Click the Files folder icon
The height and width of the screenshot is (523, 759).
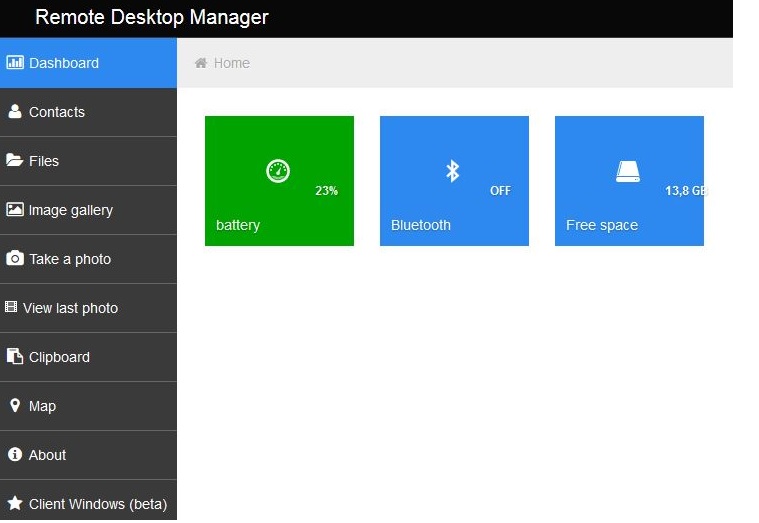click(15, 160)
